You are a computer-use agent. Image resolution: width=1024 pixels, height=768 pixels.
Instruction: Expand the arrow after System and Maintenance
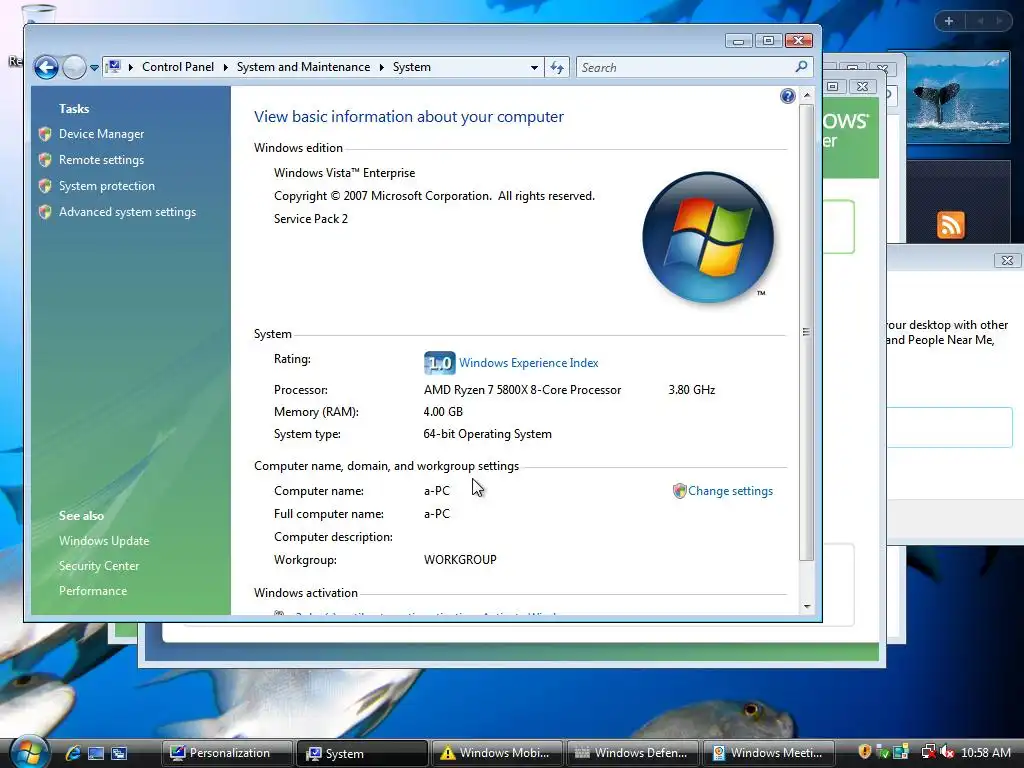tap(381, 67)
